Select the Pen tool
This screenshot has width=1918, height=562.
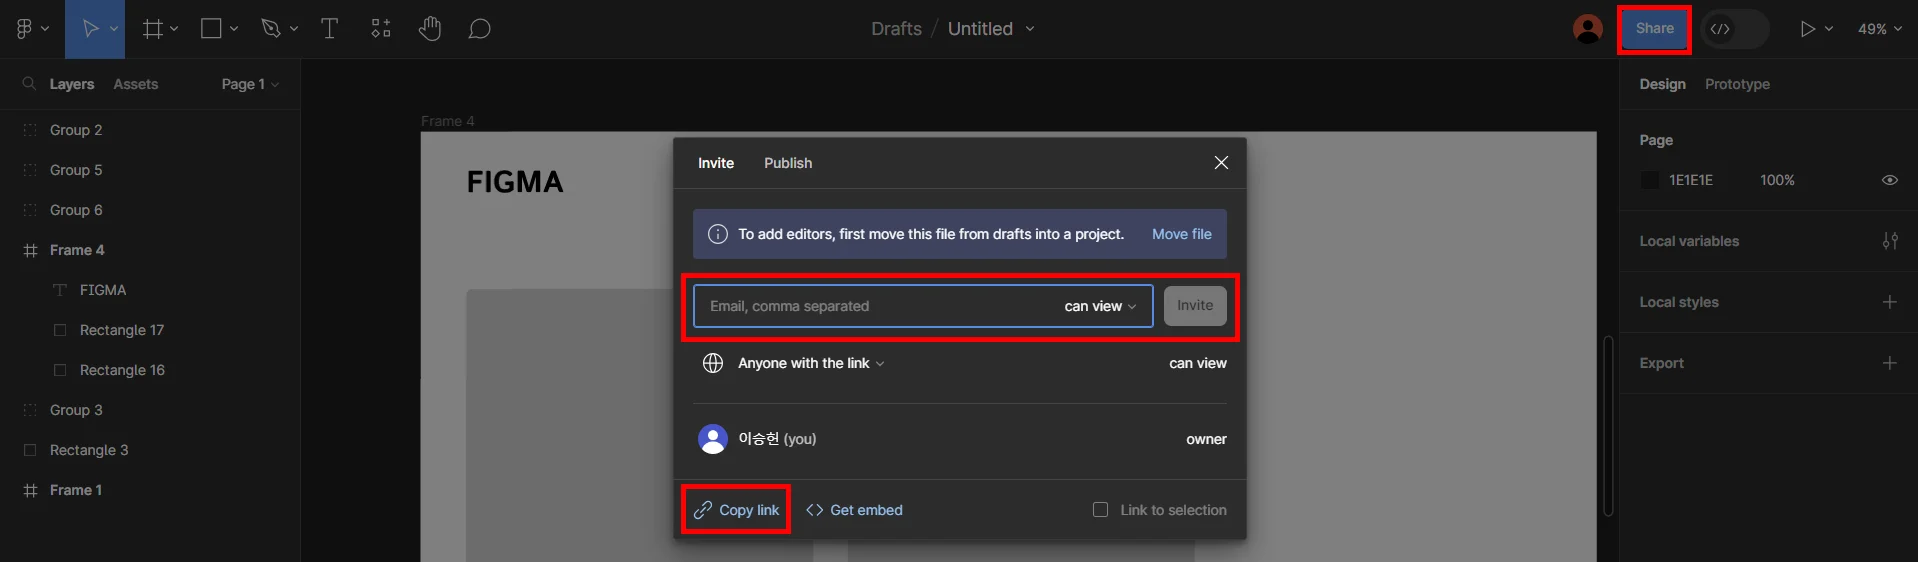pyautogui.click(x=271, y=29)
